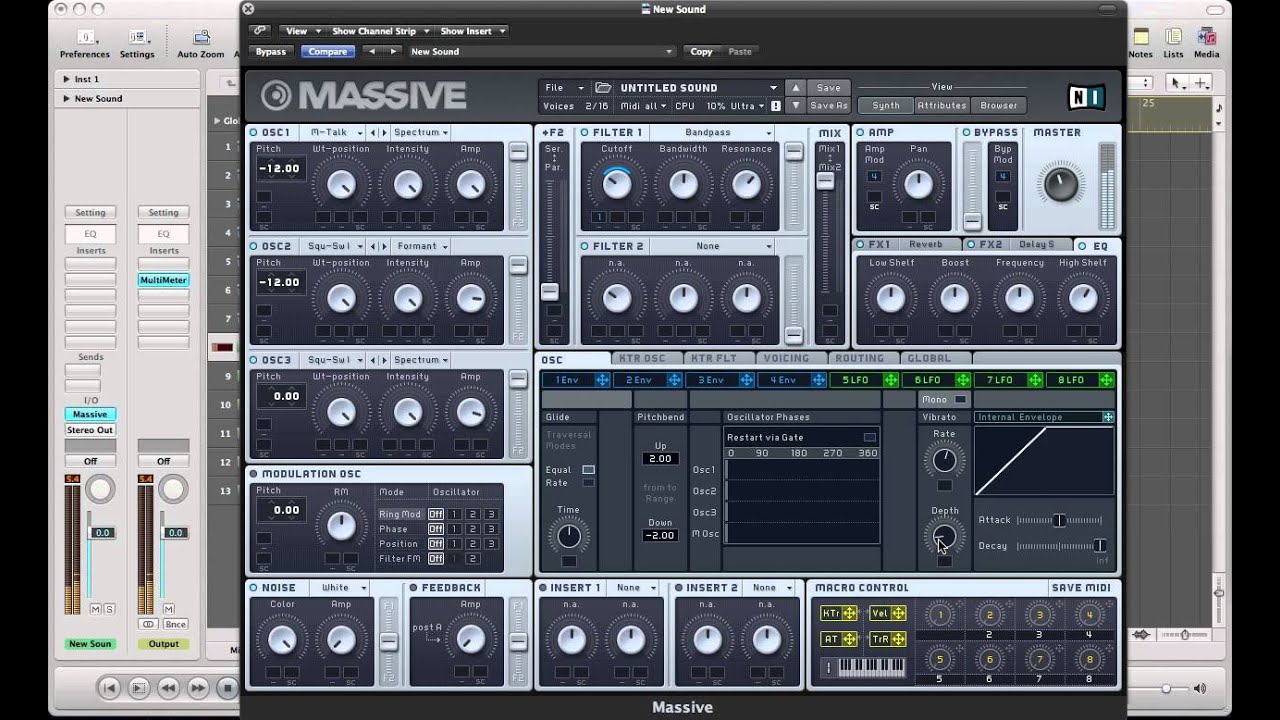Click Go to Beginning transport button
Screen dimensions: 1280x720
point(110,688)
